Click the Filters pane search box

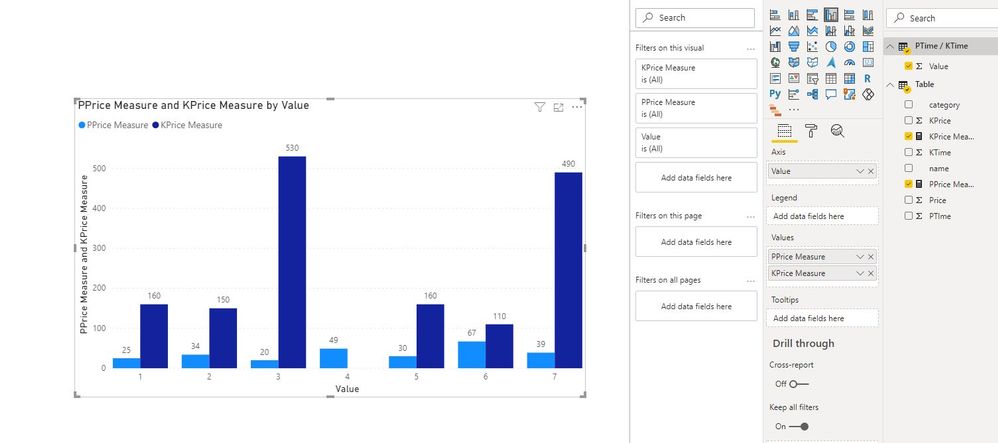tap(695, 18)
